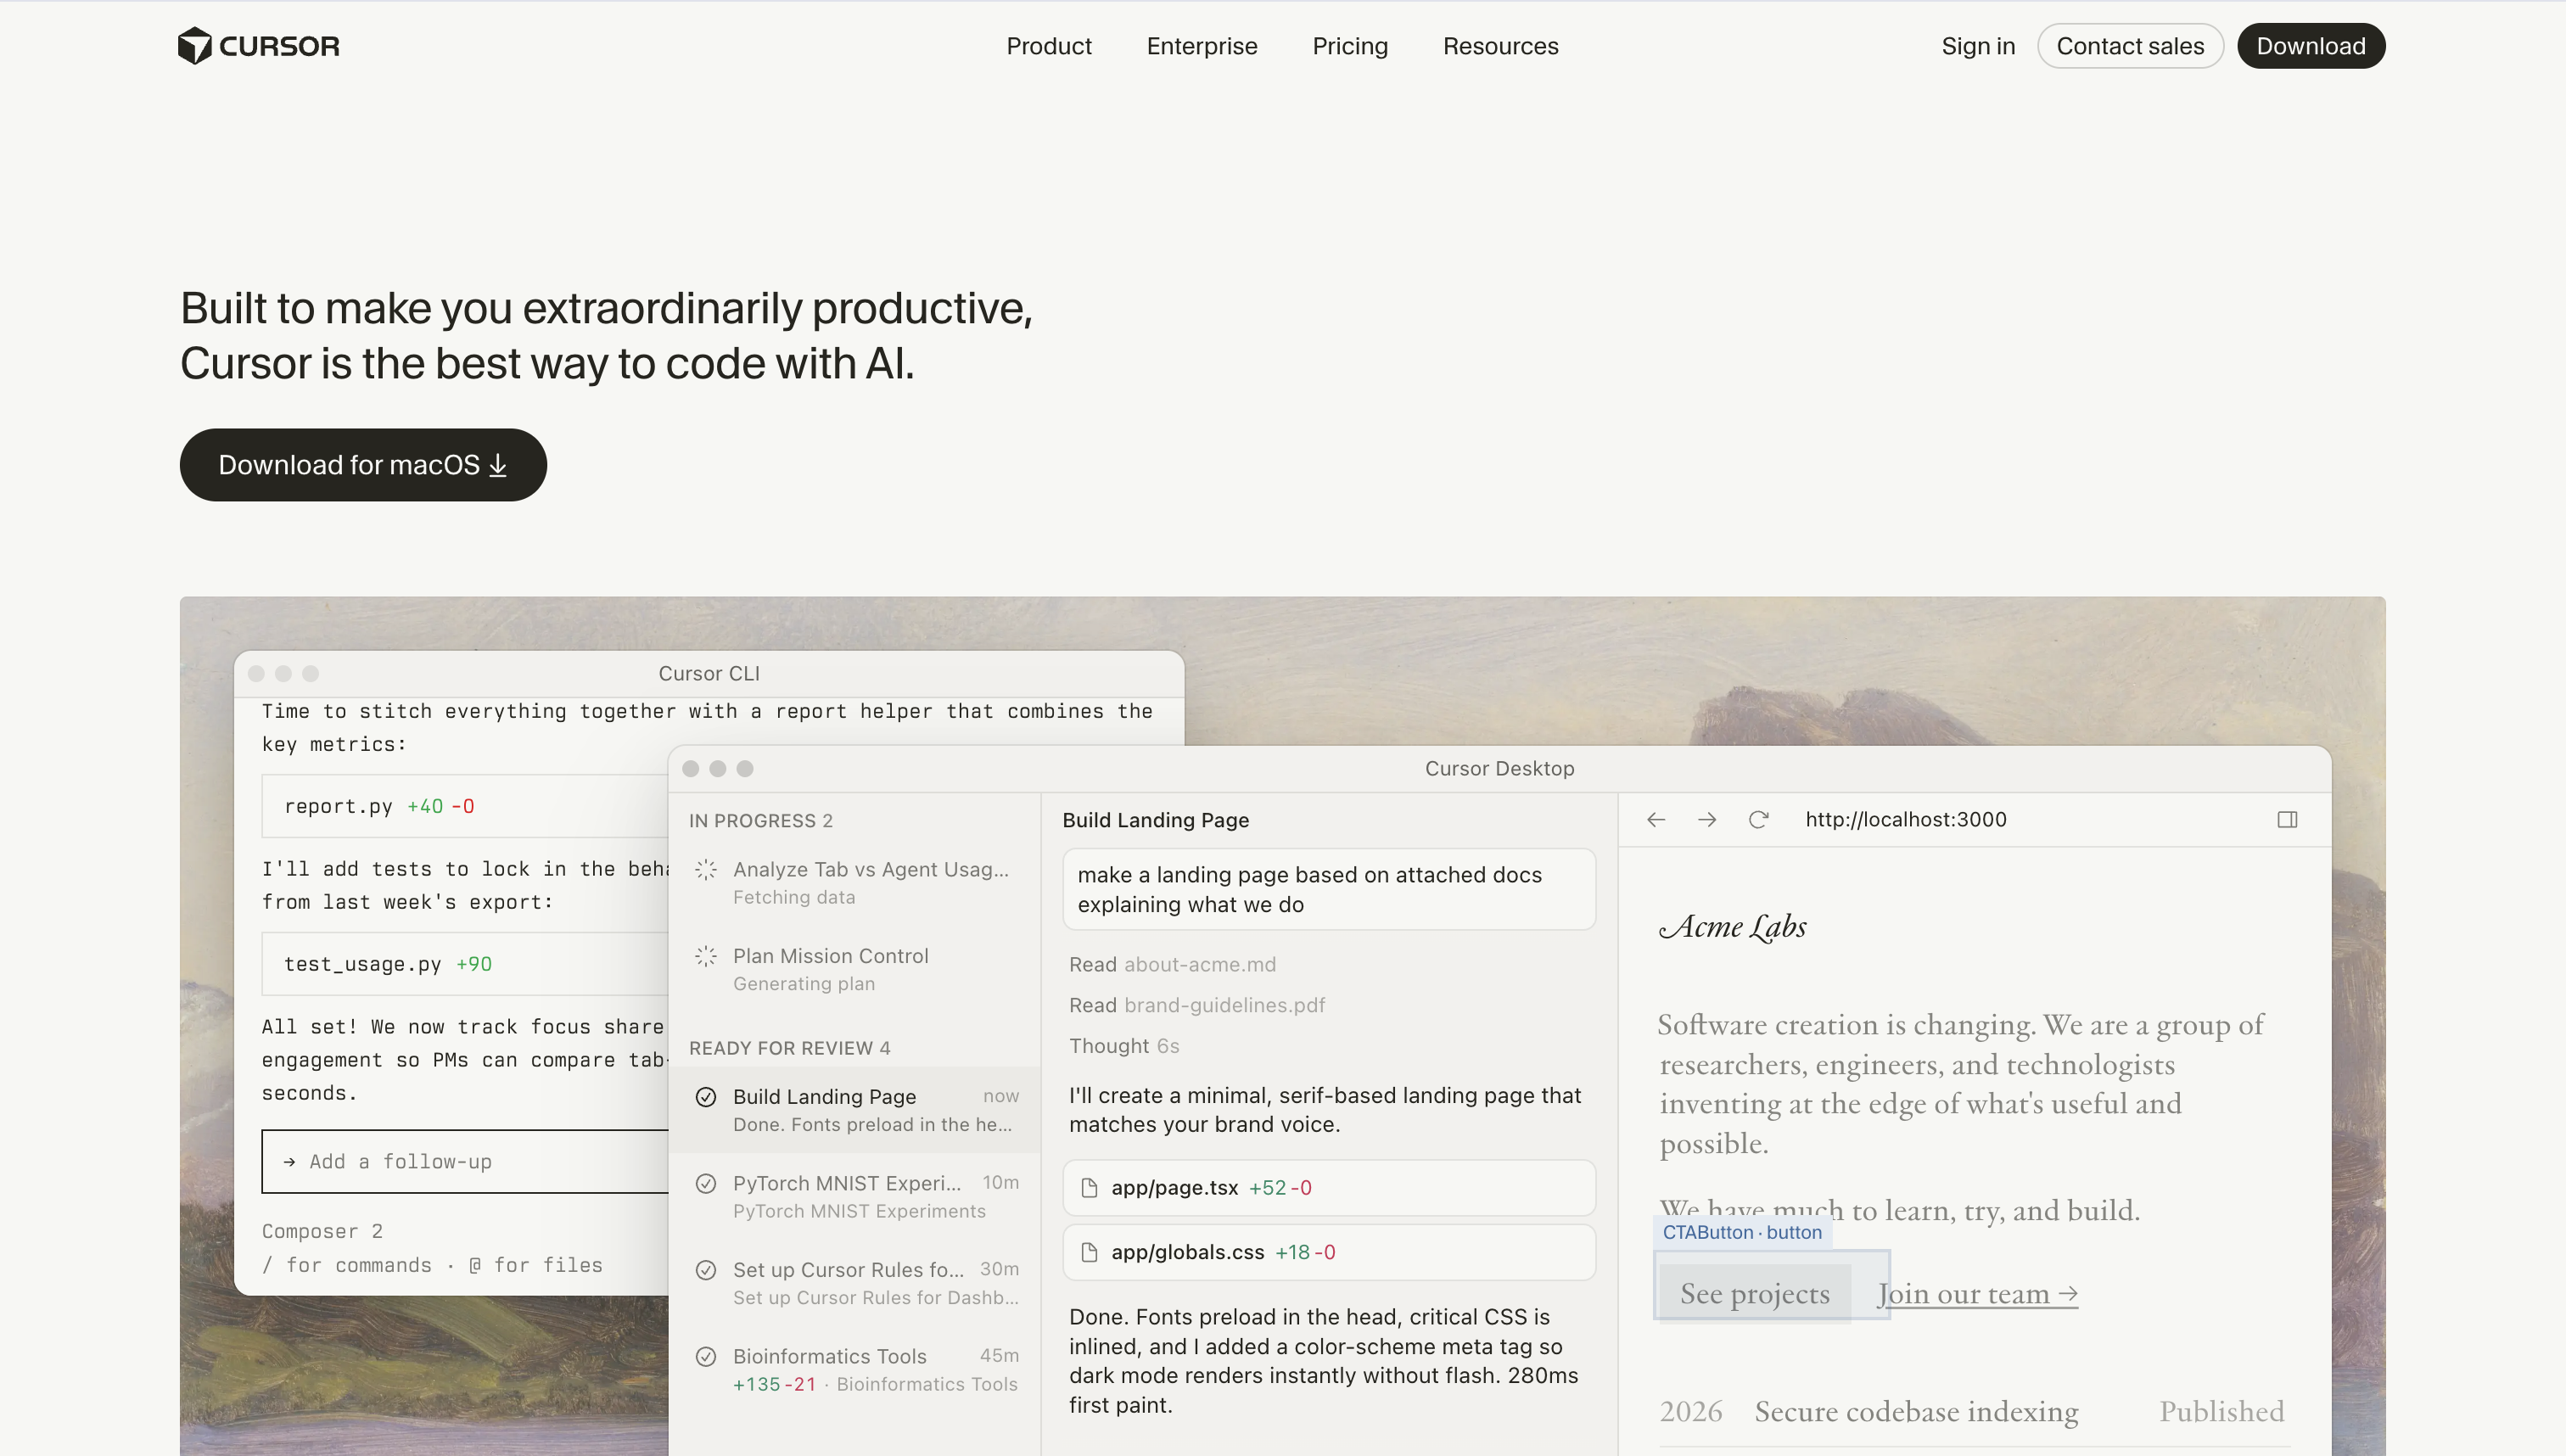Click the Sign in link
The width and height of the screenshot is (2566, 1456).
(x=1978, y=46)
